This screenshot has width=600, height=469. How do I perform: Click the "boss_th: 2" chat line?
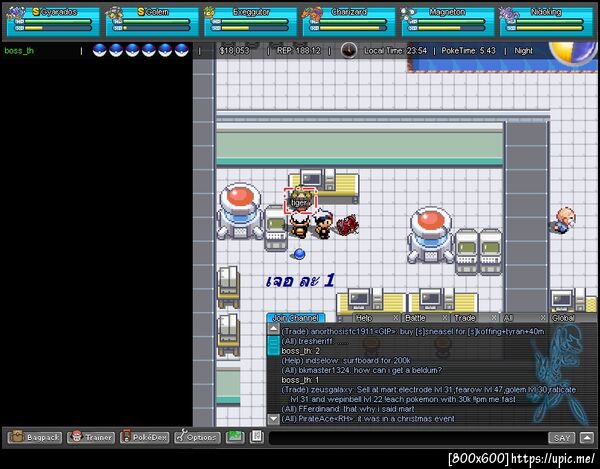(x=300, y=351)
